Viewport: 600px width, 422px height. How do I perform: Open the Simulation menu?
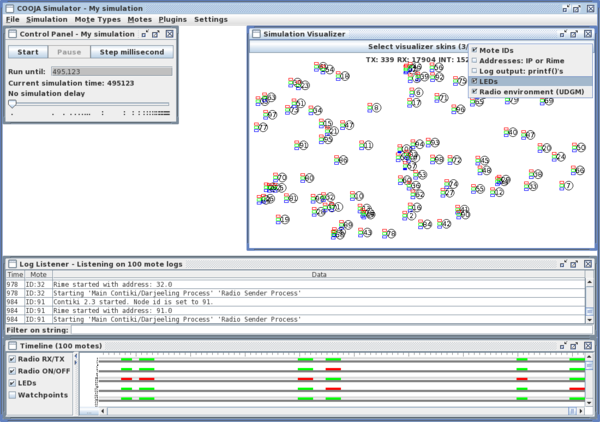[x=46, y=19]
